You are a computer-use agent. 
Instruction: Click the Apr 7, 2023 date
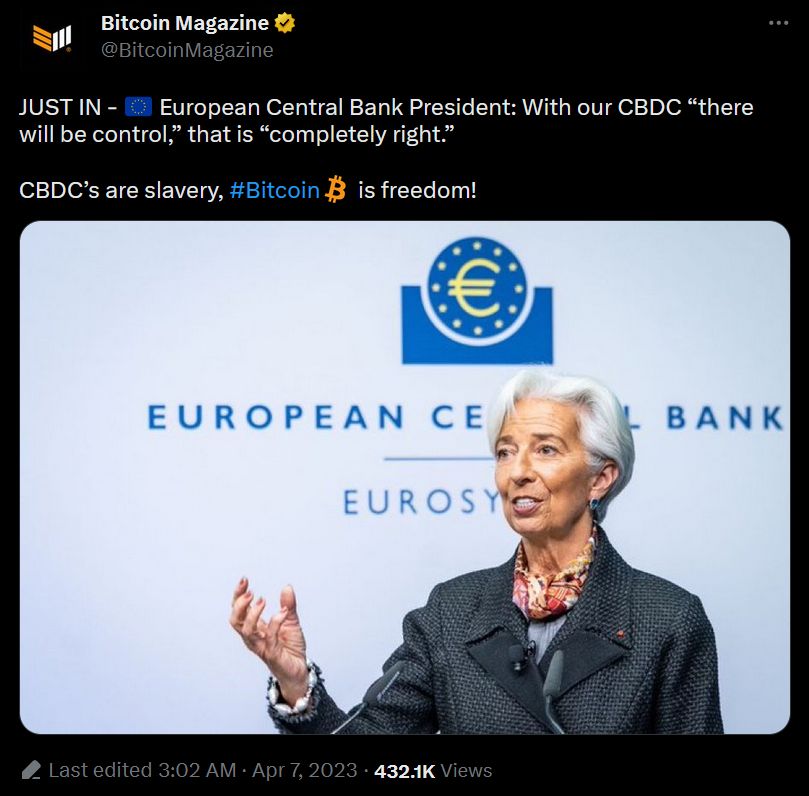tap(304, 770)
